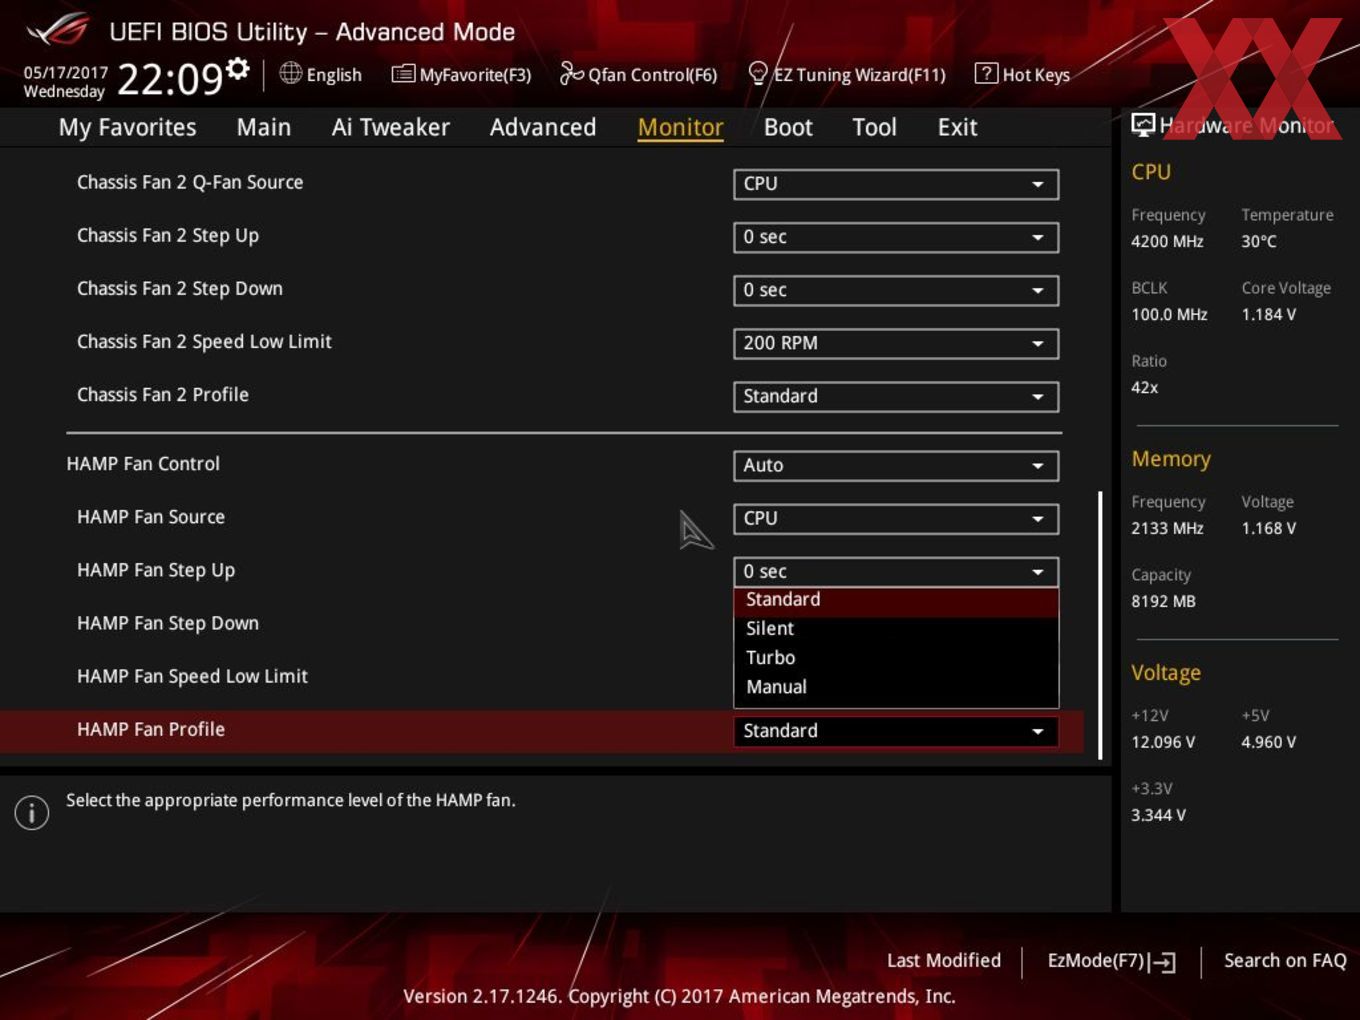Change Chassis Fan 2 Speed Low Limit value

tap(896, 343)
